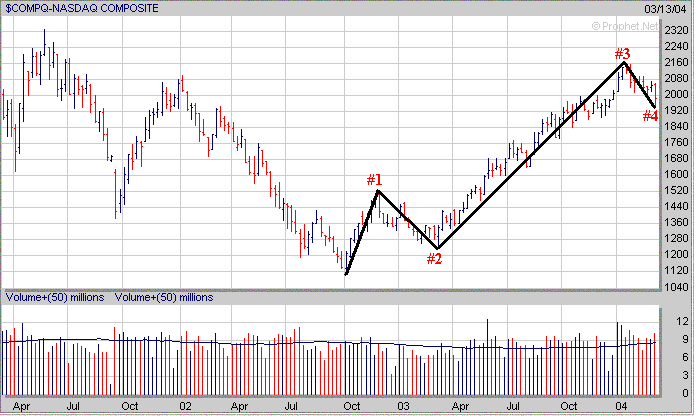696x416 pixels.
Task: Click the 2000 price level label
Action: [676, 95]
